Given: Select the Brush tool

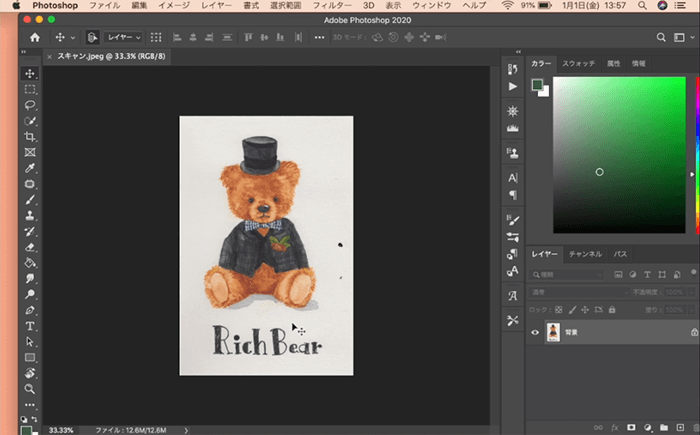Looking at the screenshot, I should tap(30, 200).
